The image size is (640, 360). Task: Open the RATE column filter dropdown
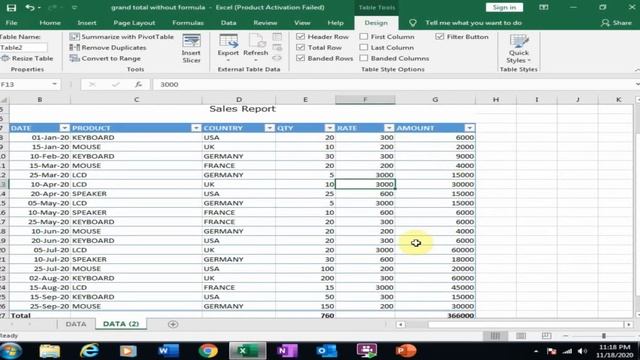tap(389, 128)
